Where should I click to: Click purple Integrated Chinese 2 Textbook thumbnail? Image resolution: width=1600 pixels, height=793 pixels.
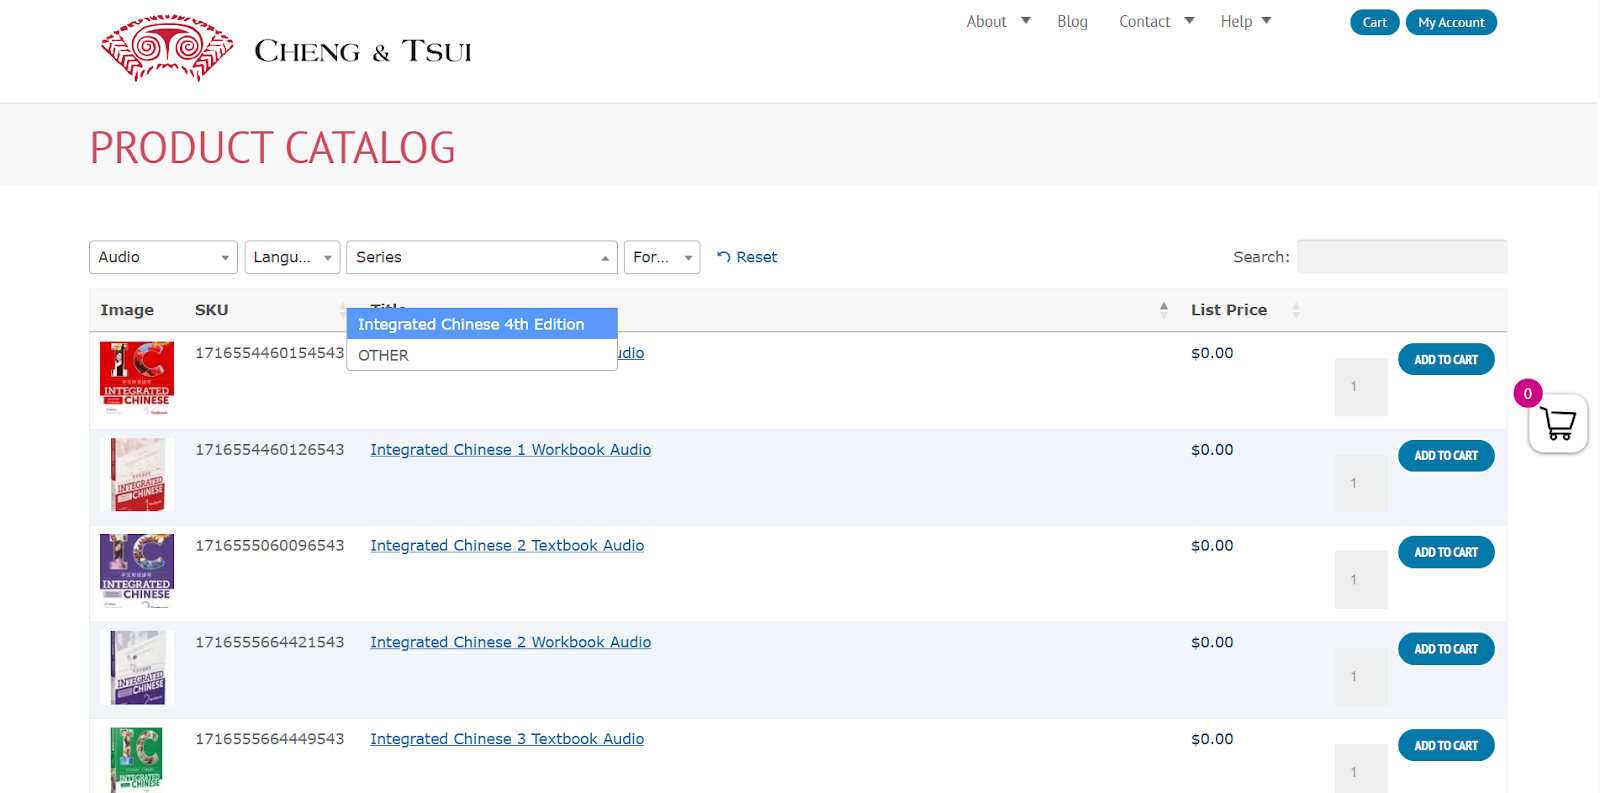(x=137, y=571)
